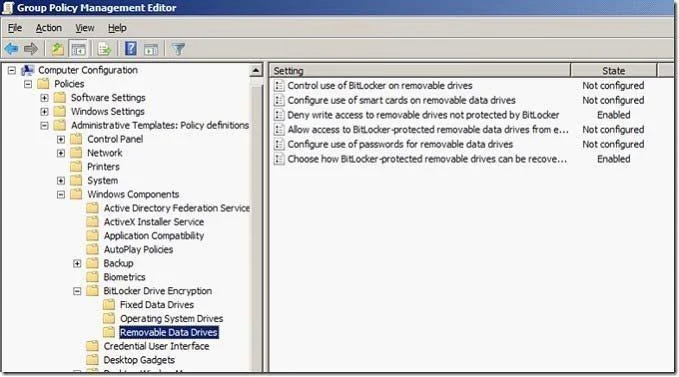Click the Credential User Interface folder icon
Viewport: 679px width, 377px height.
click(x=92, y=346)
